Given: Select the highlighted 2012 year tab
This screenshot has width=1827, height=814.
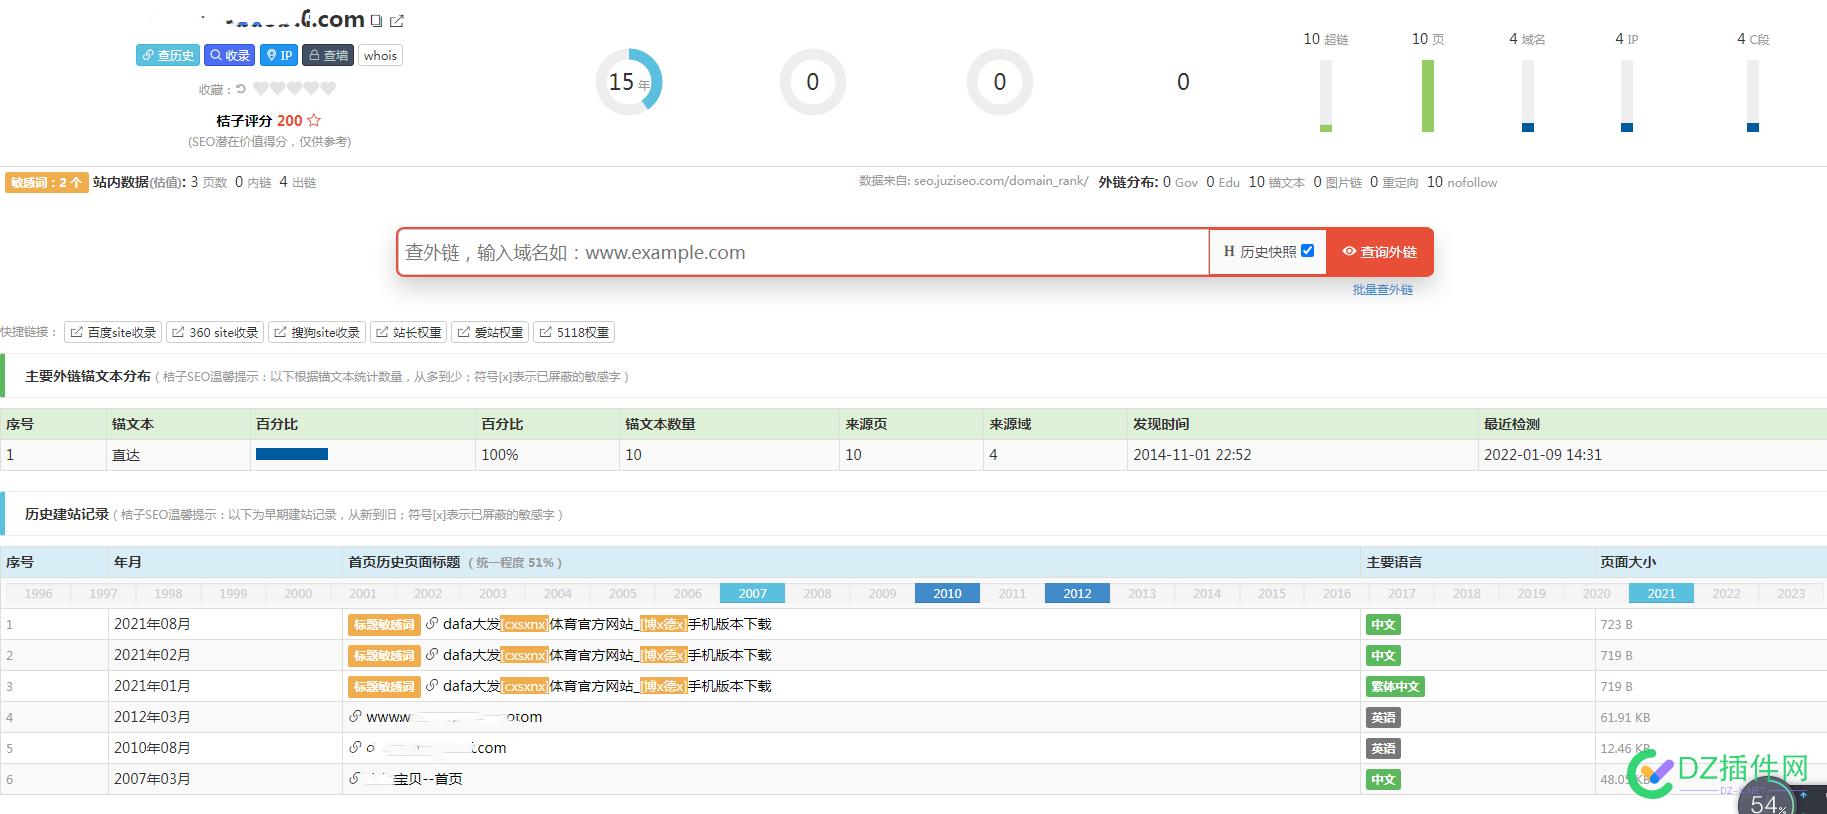Looking at the screenshot, I should click(x=1077, y=593).
